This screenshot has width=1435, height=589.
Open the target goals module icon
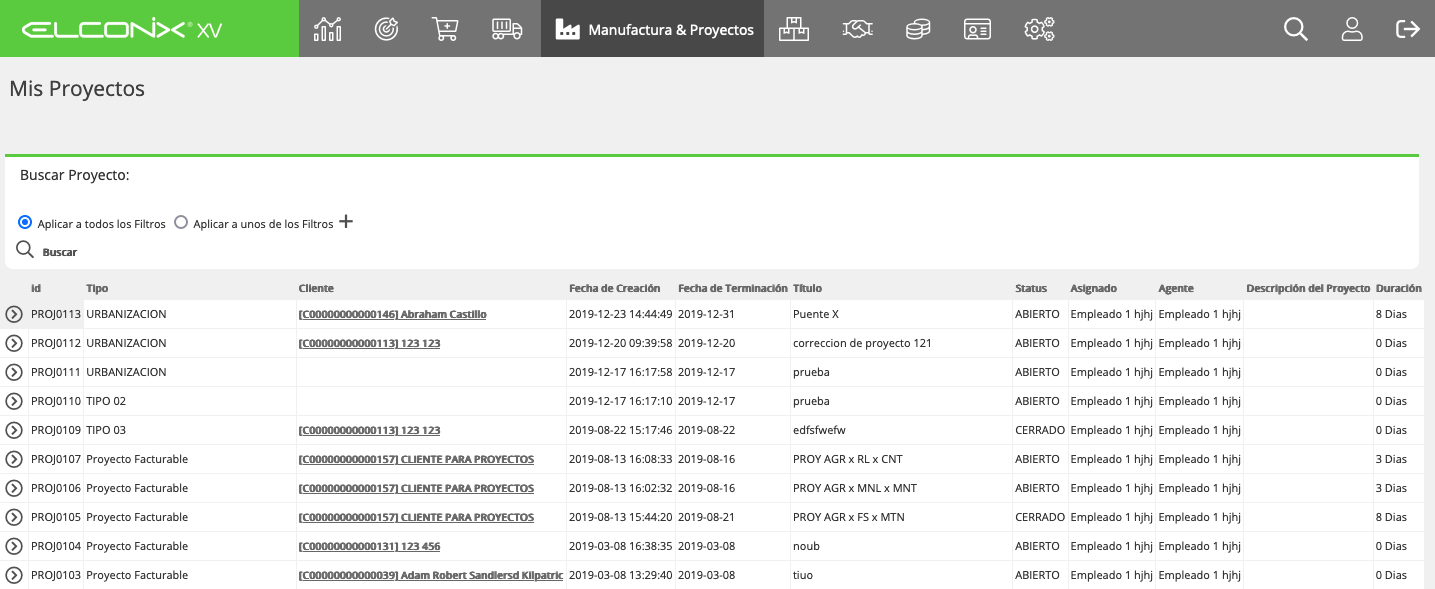click(386, 29)
